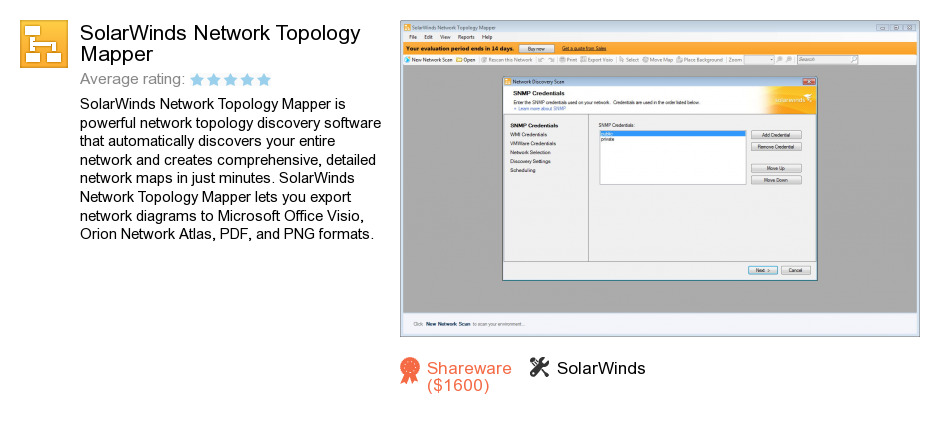Image resolution: width=940 pixels, height=421 pixels.
Task: Open the File menu
Action: coord(413,37)
